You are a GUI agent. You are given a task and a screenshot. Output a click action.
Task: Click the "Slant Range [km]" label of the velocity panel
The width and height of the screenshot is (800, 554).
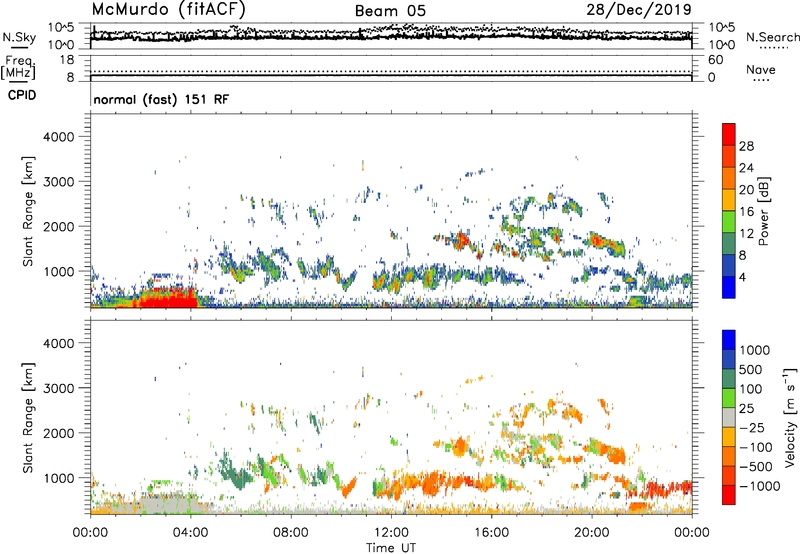click(x=28, y=417)
